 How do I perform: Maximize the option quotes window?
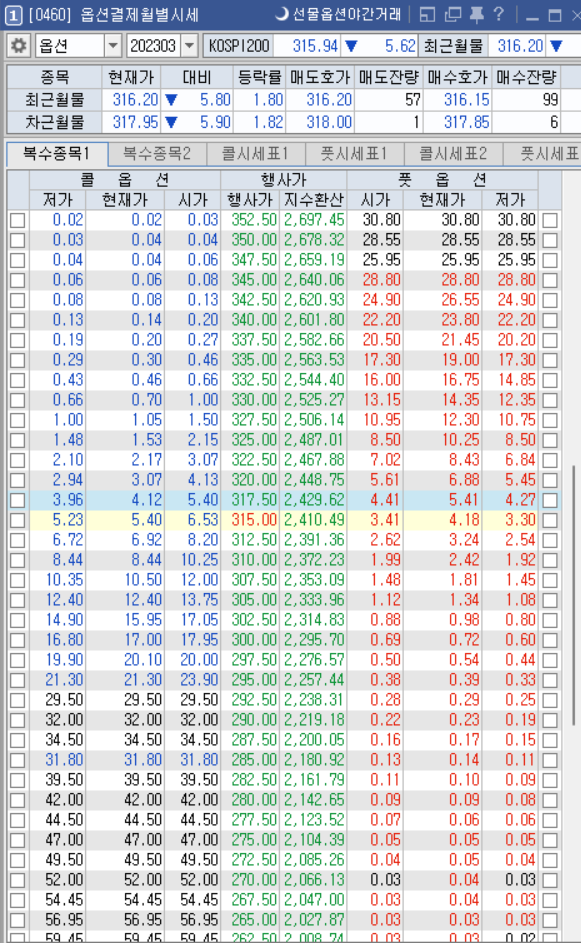555,16
